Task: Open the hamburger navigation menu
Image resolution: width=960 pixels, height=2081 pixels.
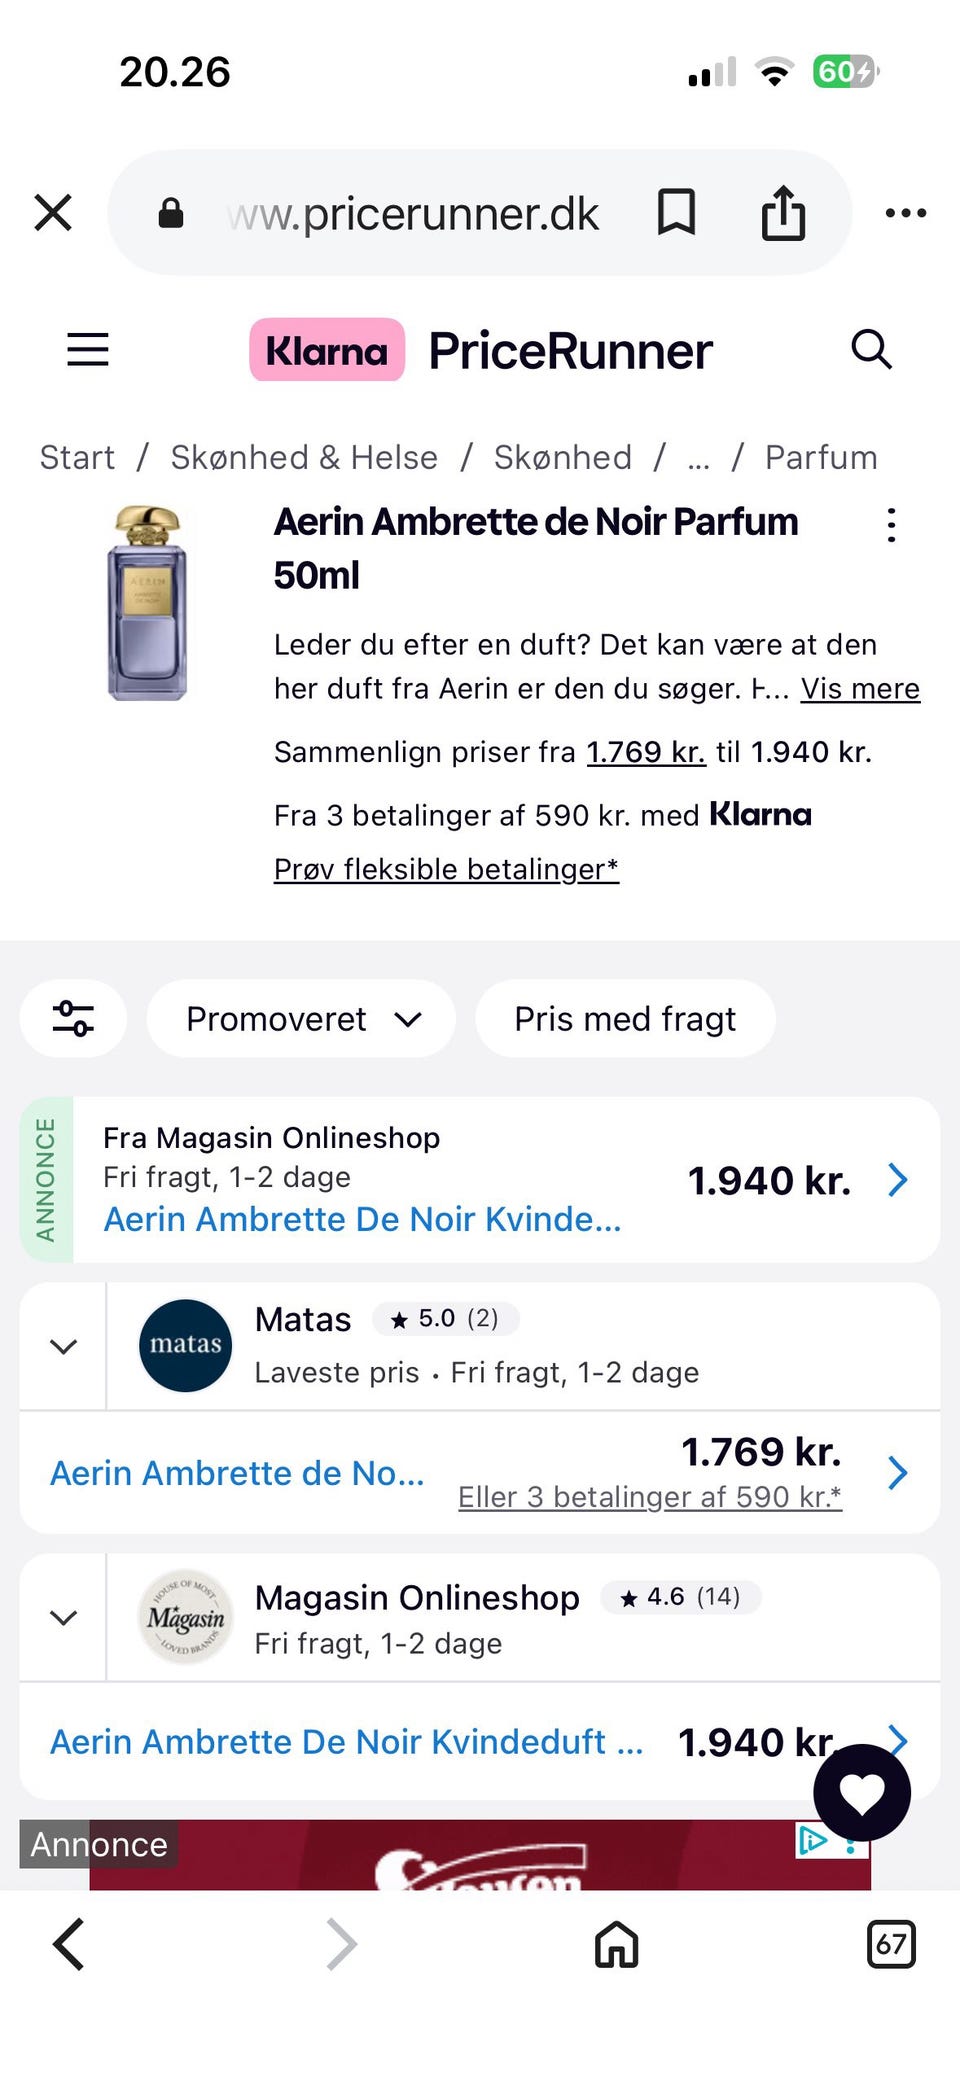Action: (88, 350)
